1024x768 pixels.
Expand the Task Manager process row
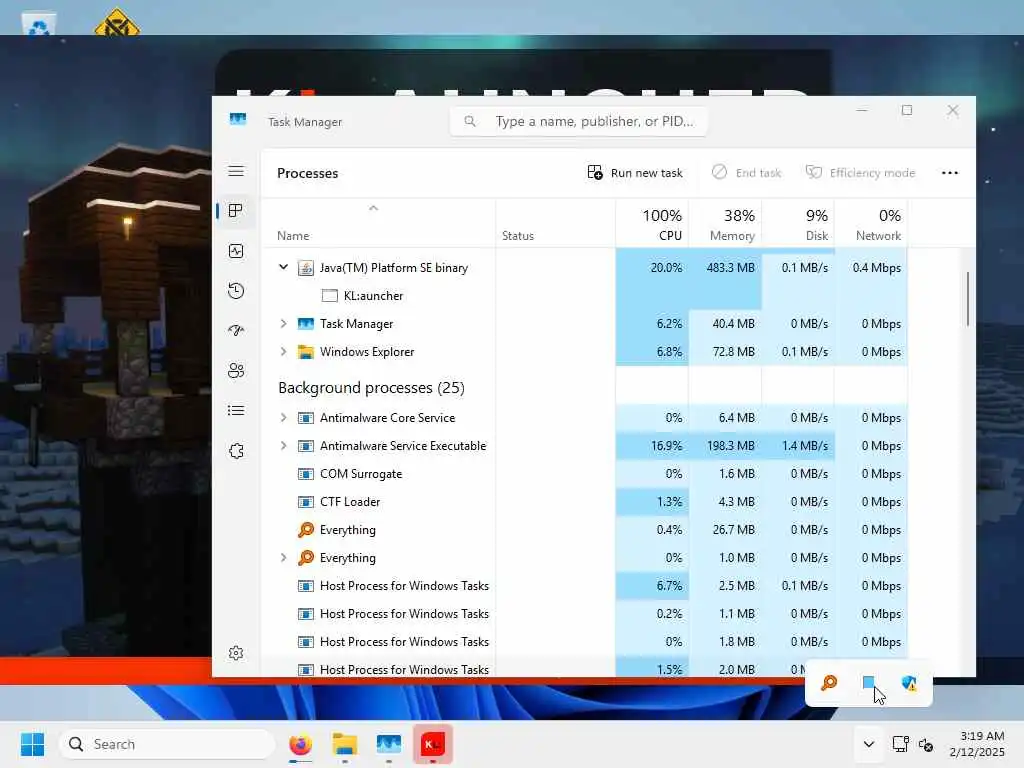pyautogui.click(x=283, y=324)
